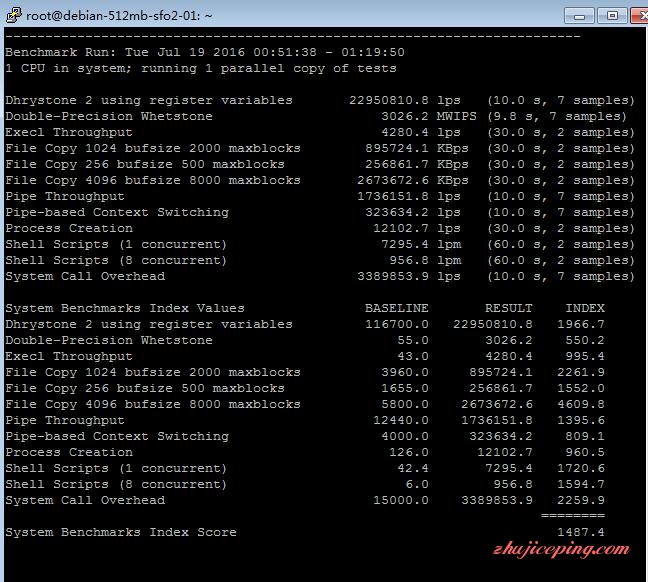This screenshot has height=582, width=648.
Task: Select baseline value '43.0' for Execl Throughput
Action: 413,356
